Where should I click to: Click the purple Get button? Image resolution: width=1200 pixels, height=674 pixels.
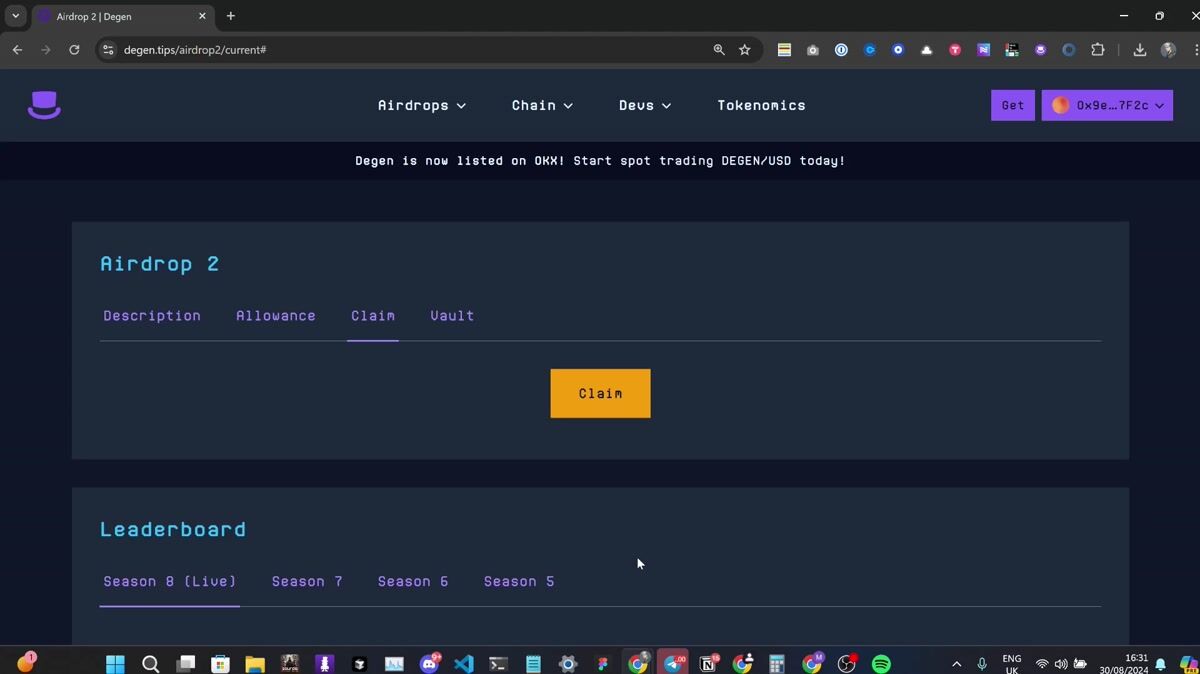(1013, 105)
